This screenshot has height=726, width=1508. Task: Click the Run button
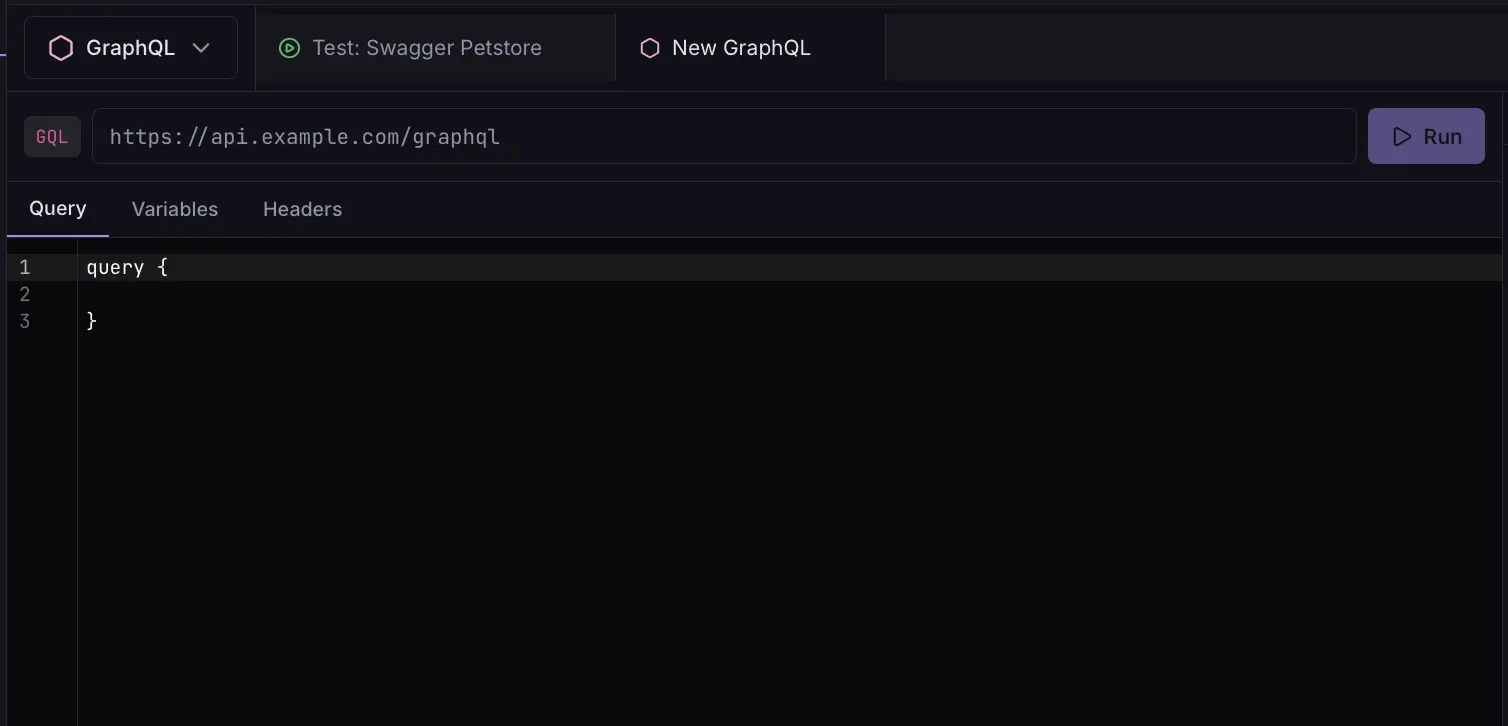coord(1426,136)
